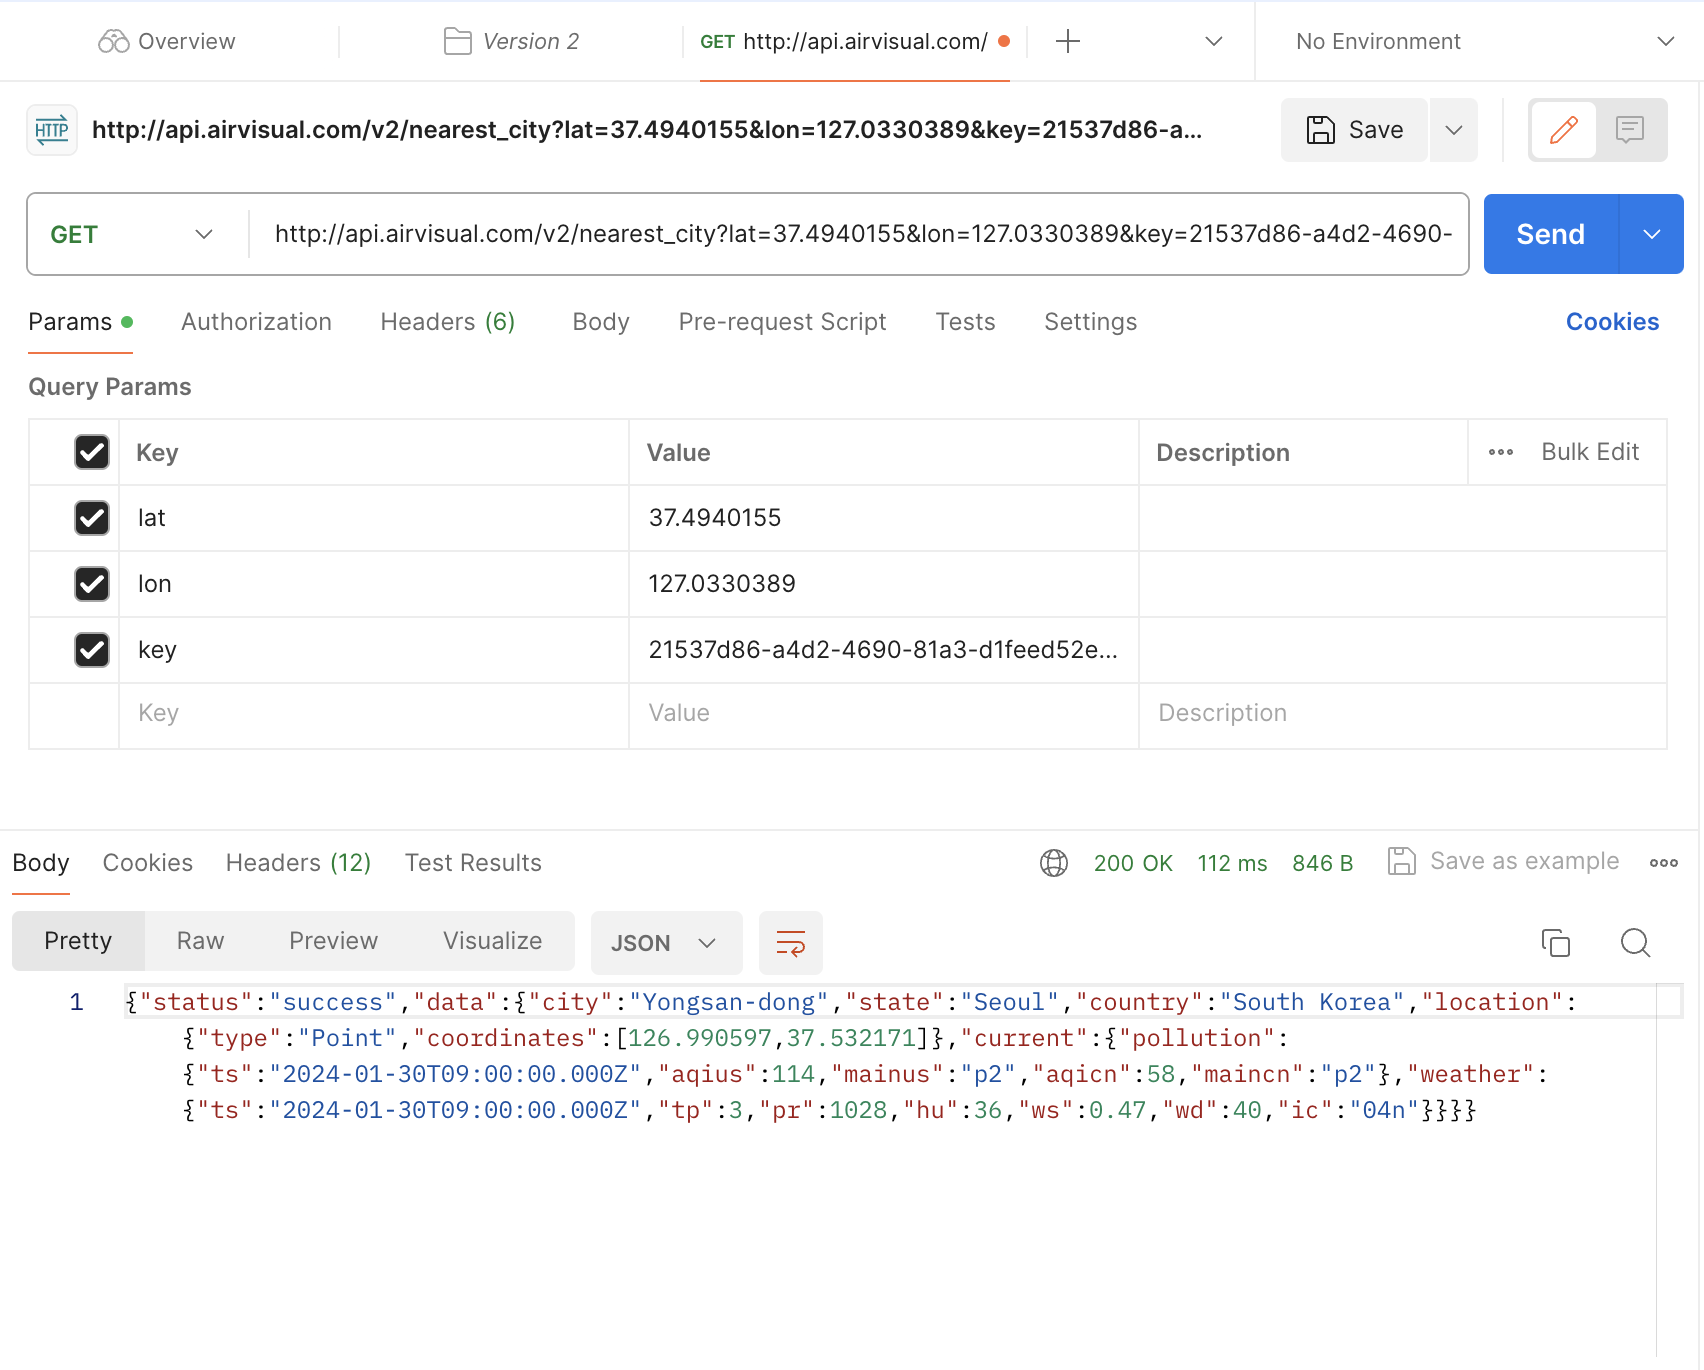Open the Authorization tab

coord(256,322)
